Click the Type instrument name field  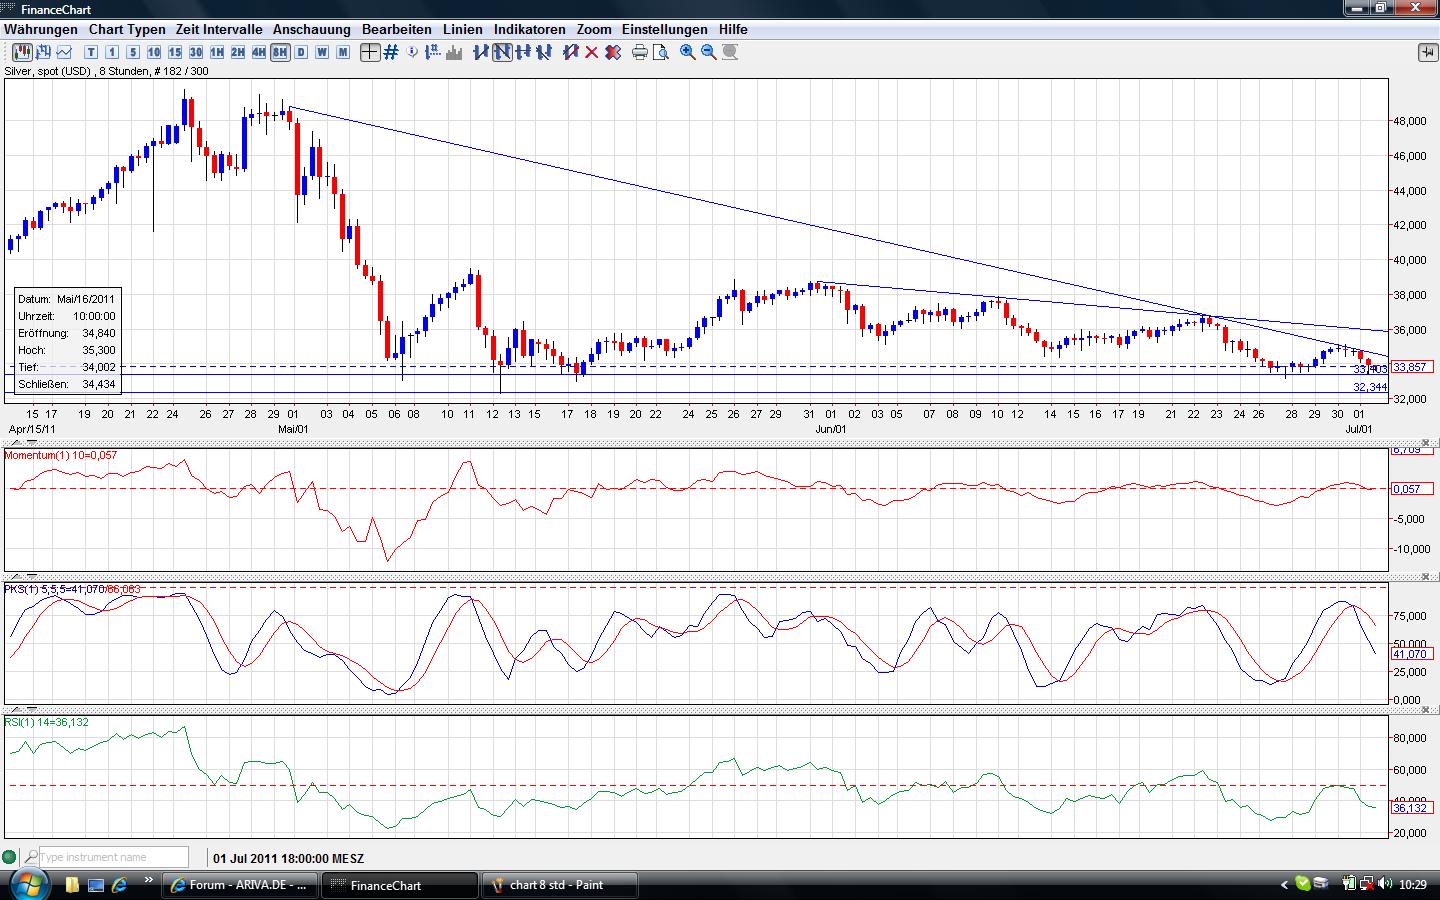114,857
